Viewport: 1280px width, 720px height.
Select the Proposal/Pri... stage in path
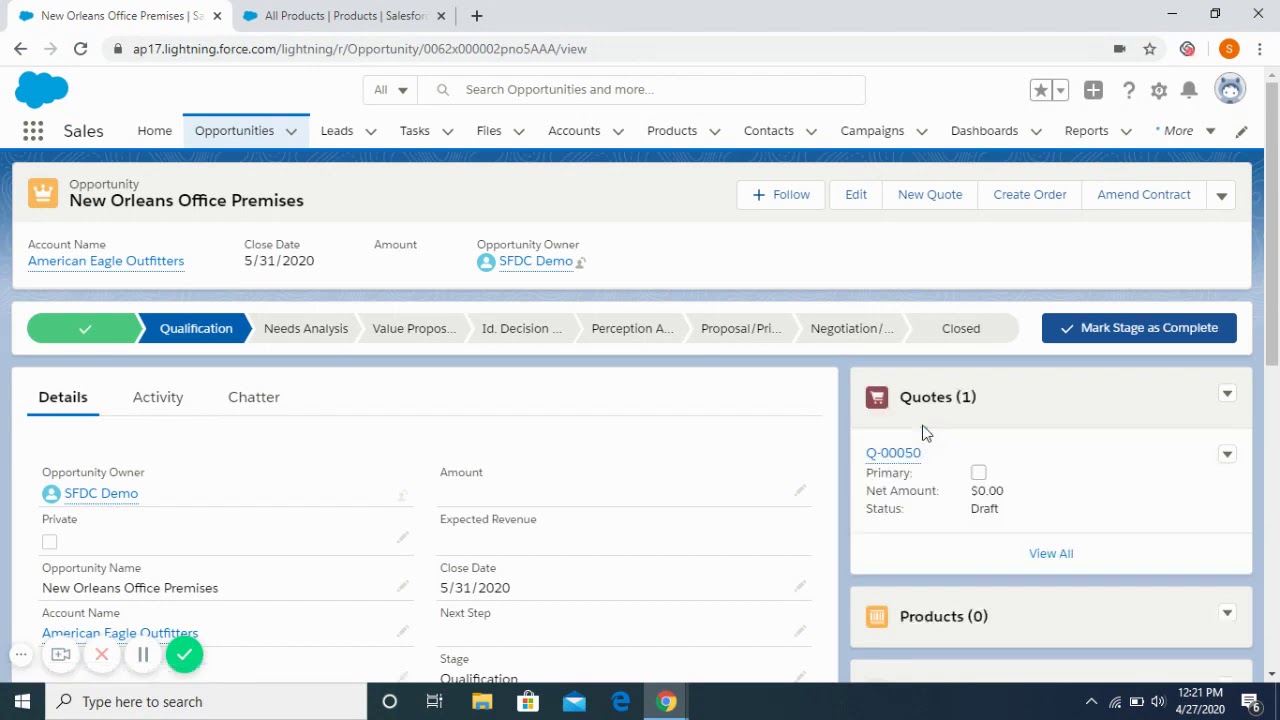pos(741,328)
